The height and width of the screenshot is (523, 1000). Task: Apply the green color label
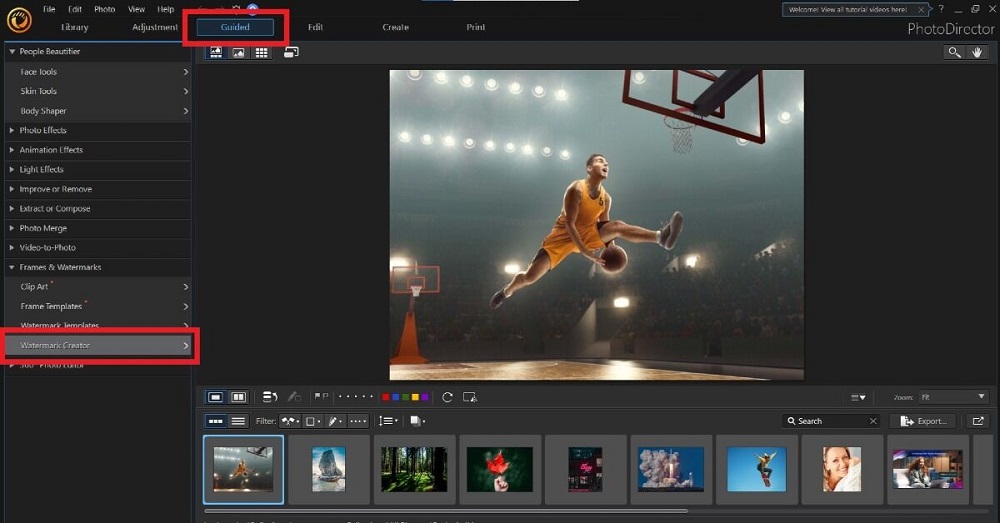tap(405, 397)
